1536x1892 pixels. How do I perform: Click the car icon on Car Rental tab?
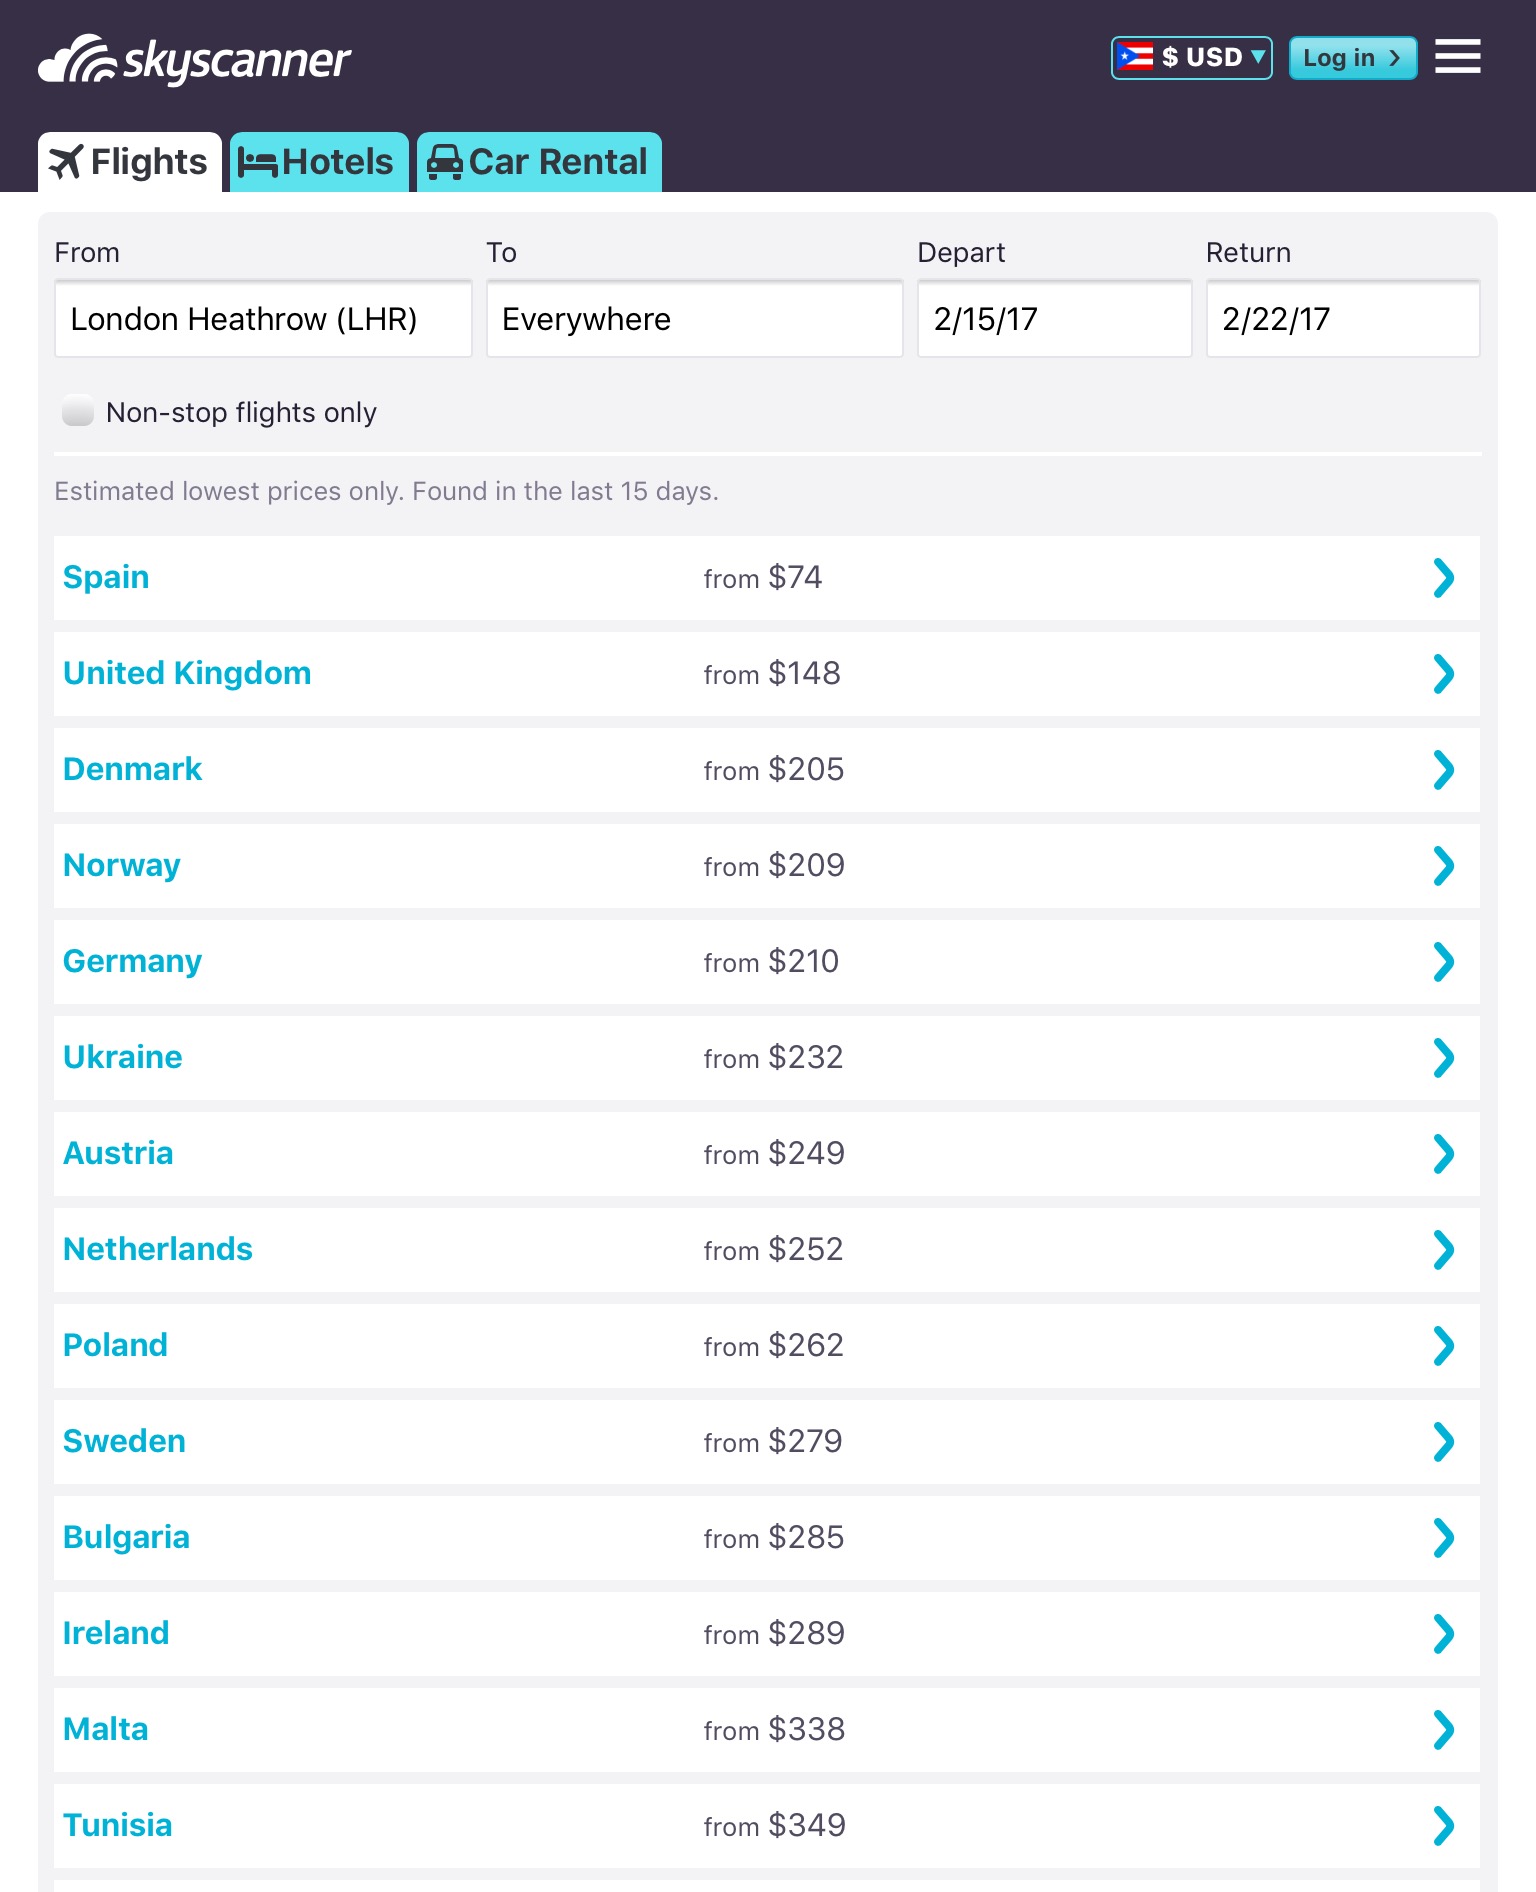pos(444,163)
